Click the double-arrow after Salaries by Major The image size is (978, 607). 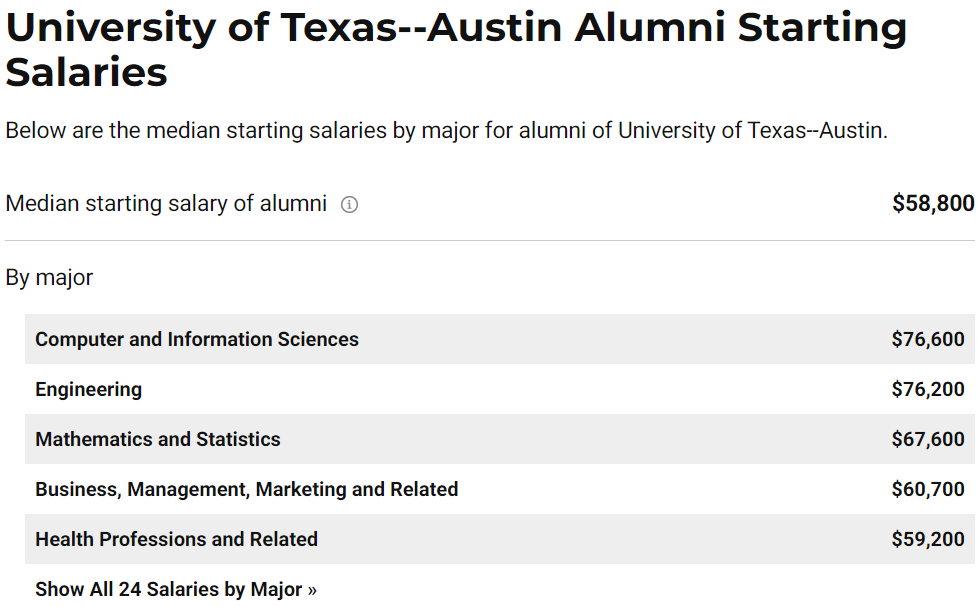point(312,590)
